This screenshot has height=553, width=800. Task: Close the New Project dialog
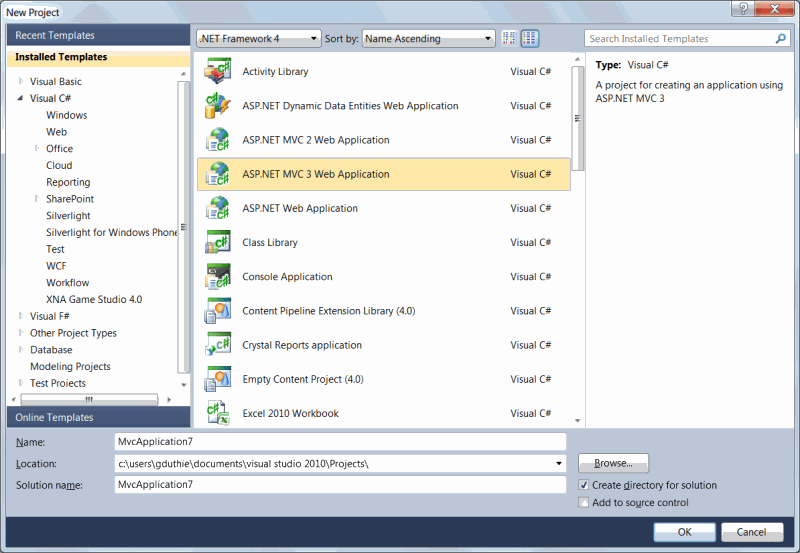tap(774, 9)
